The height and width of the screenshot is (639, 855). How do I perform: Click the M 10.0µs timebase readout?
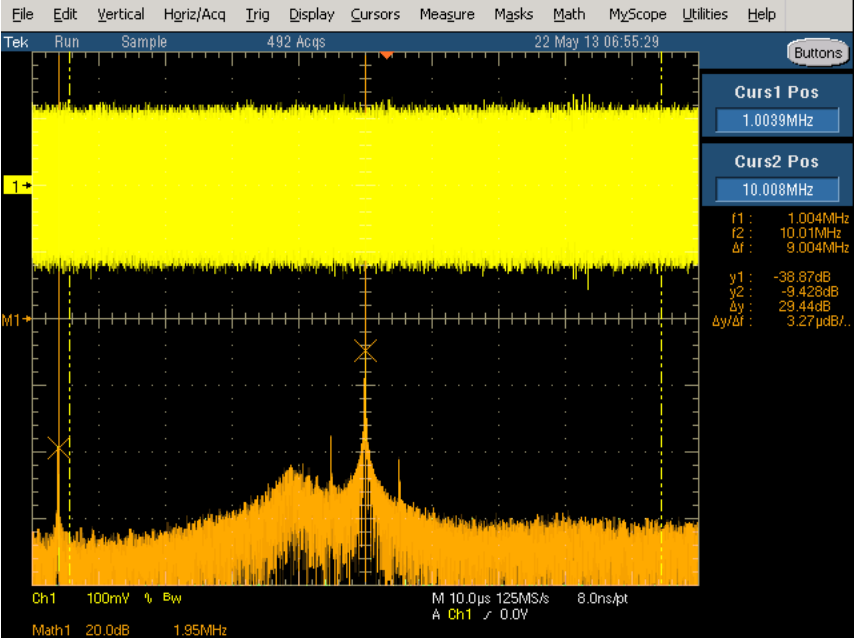(463, 599)
